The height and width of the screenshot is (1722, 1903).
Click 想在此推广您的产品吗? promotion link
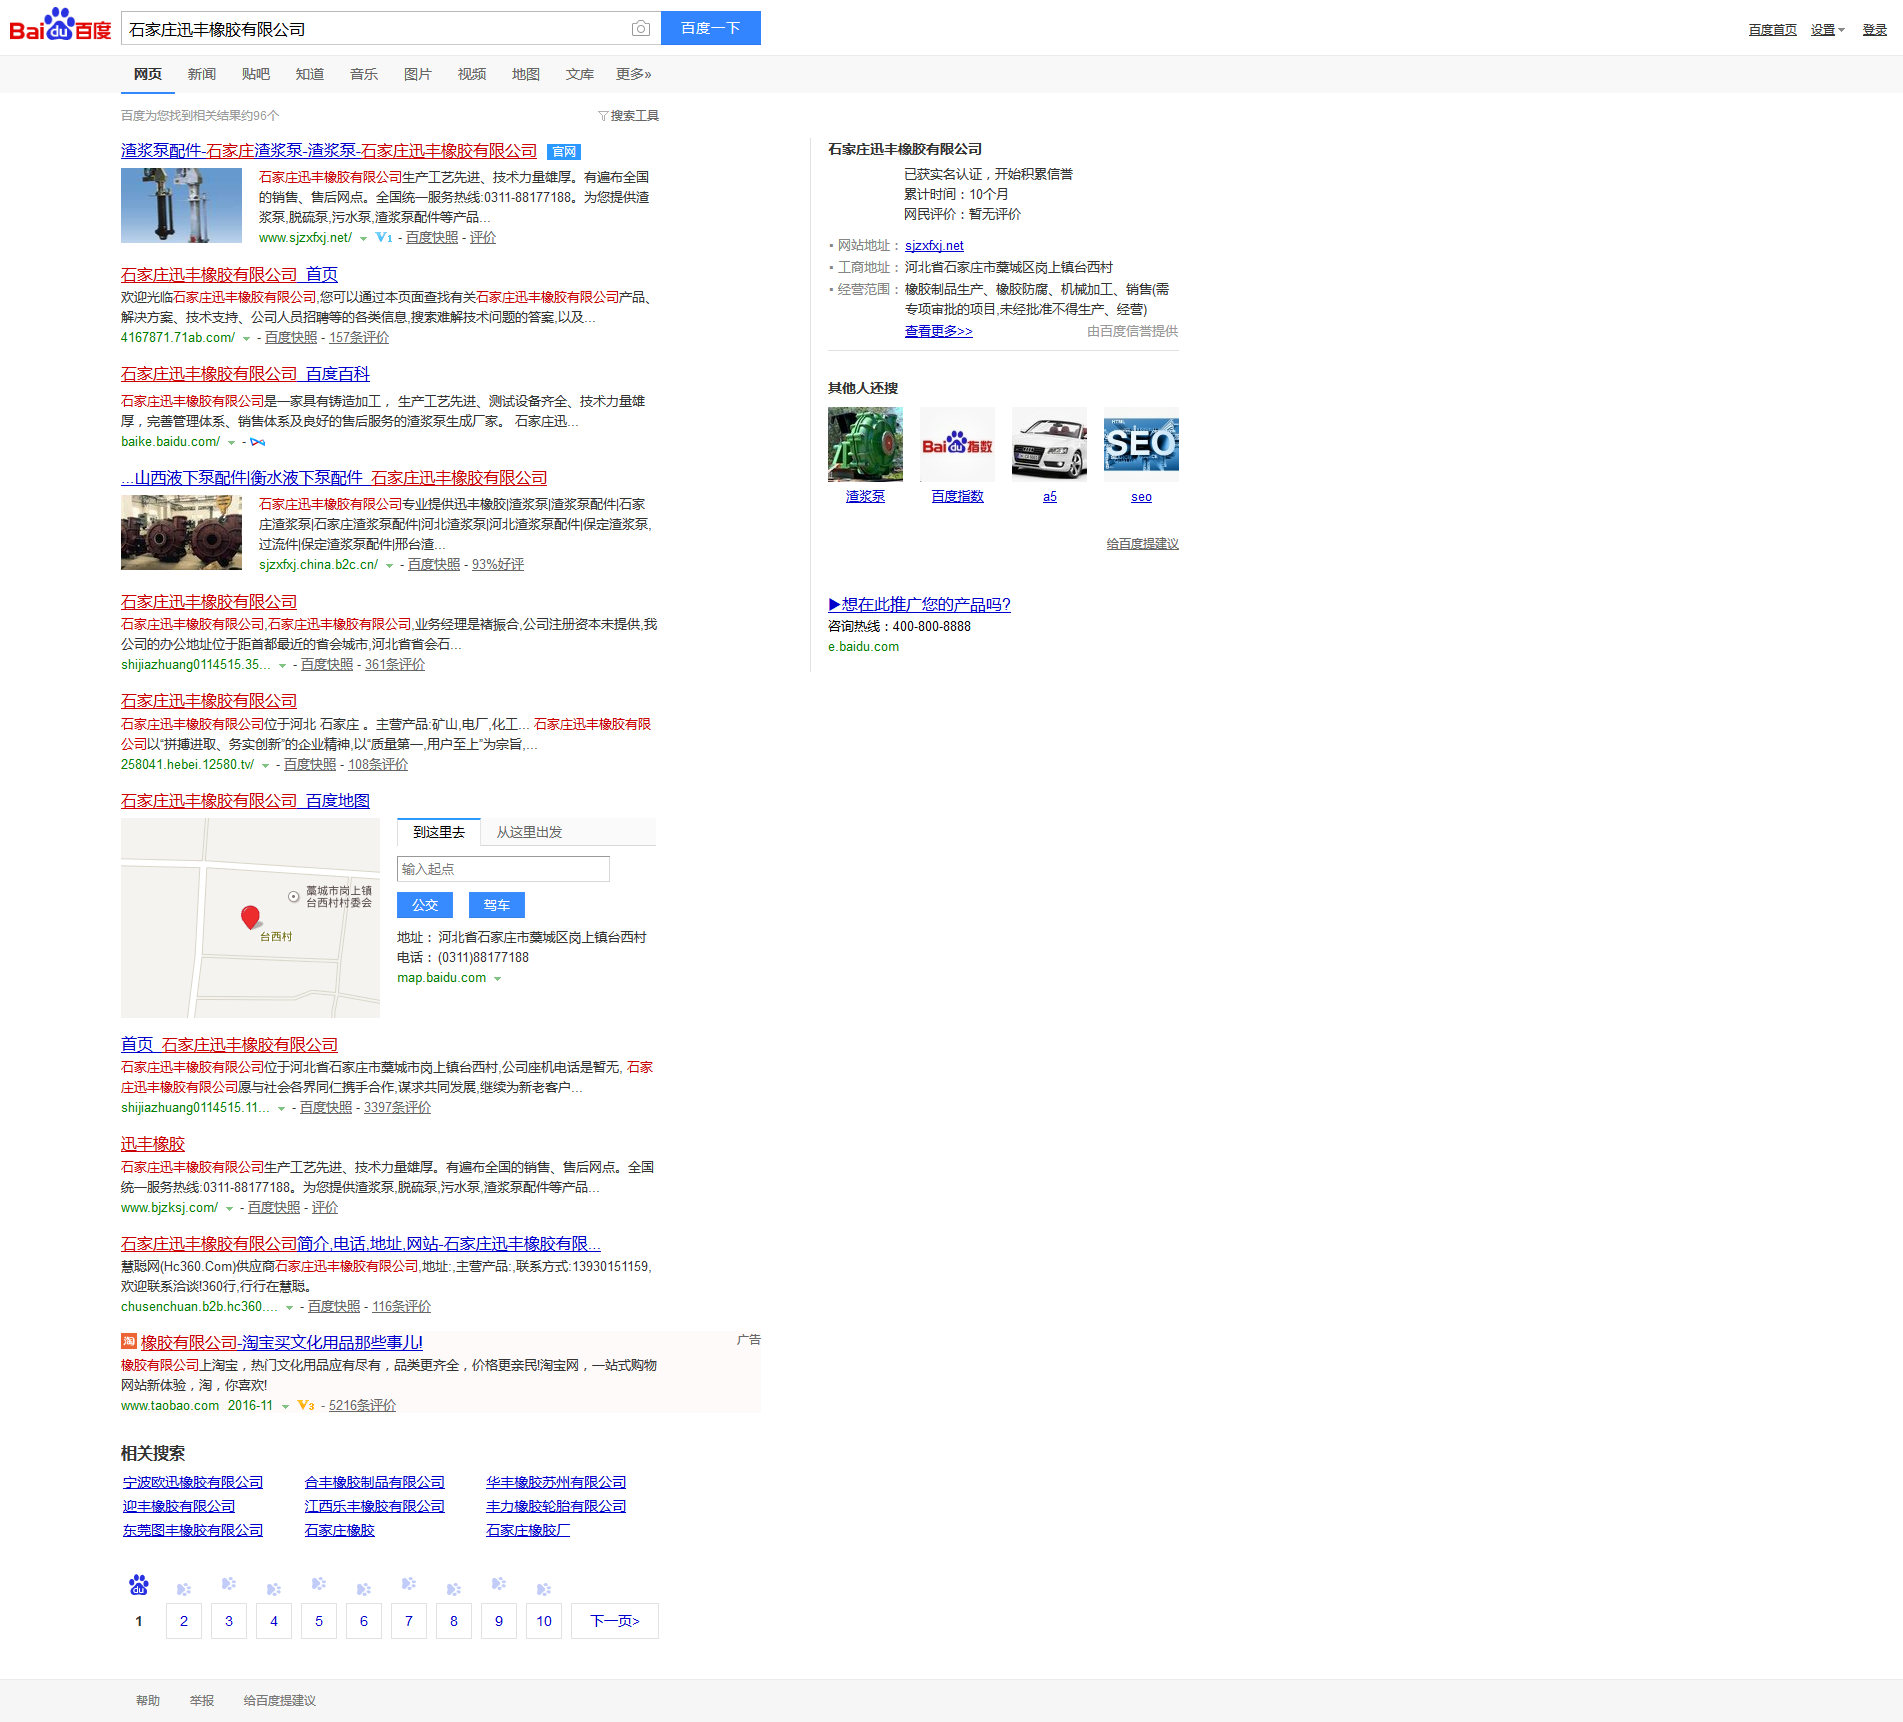click(919, 605)
